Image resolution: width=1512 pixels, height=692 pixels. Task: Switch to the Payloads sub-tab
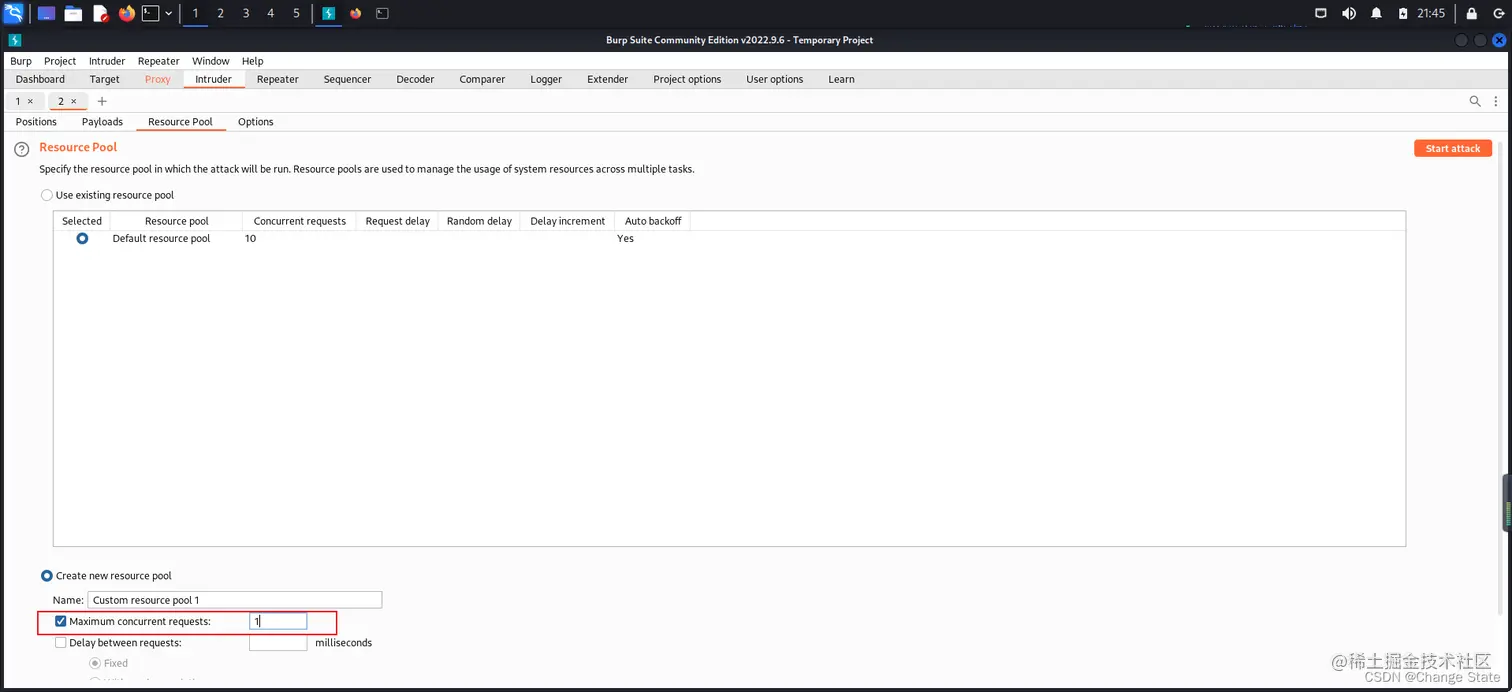pos(102,122)
